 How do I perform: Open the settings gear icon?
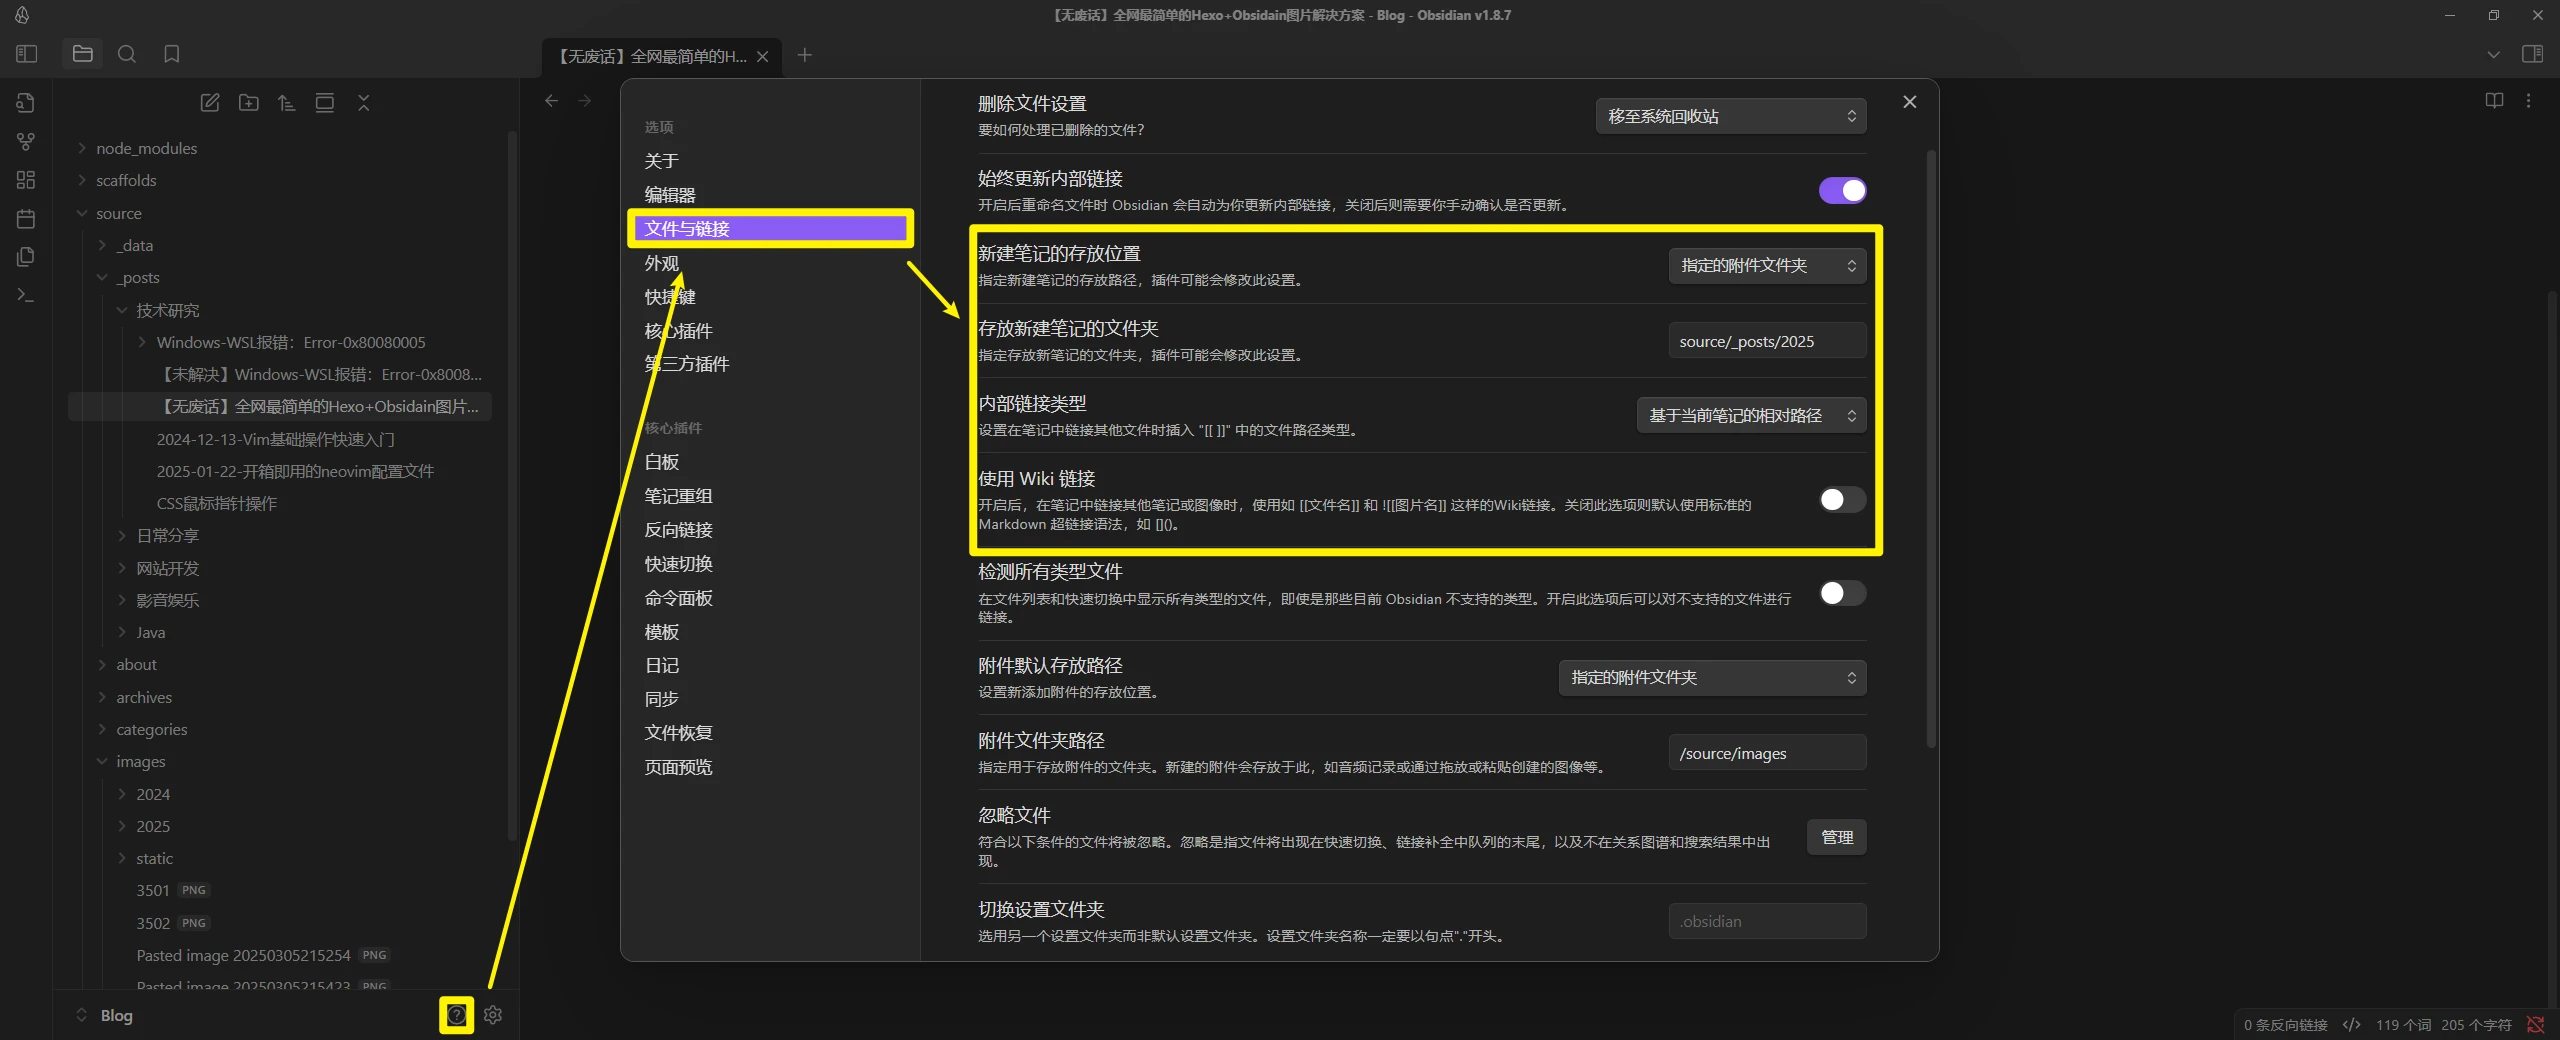click(493, 1015)
